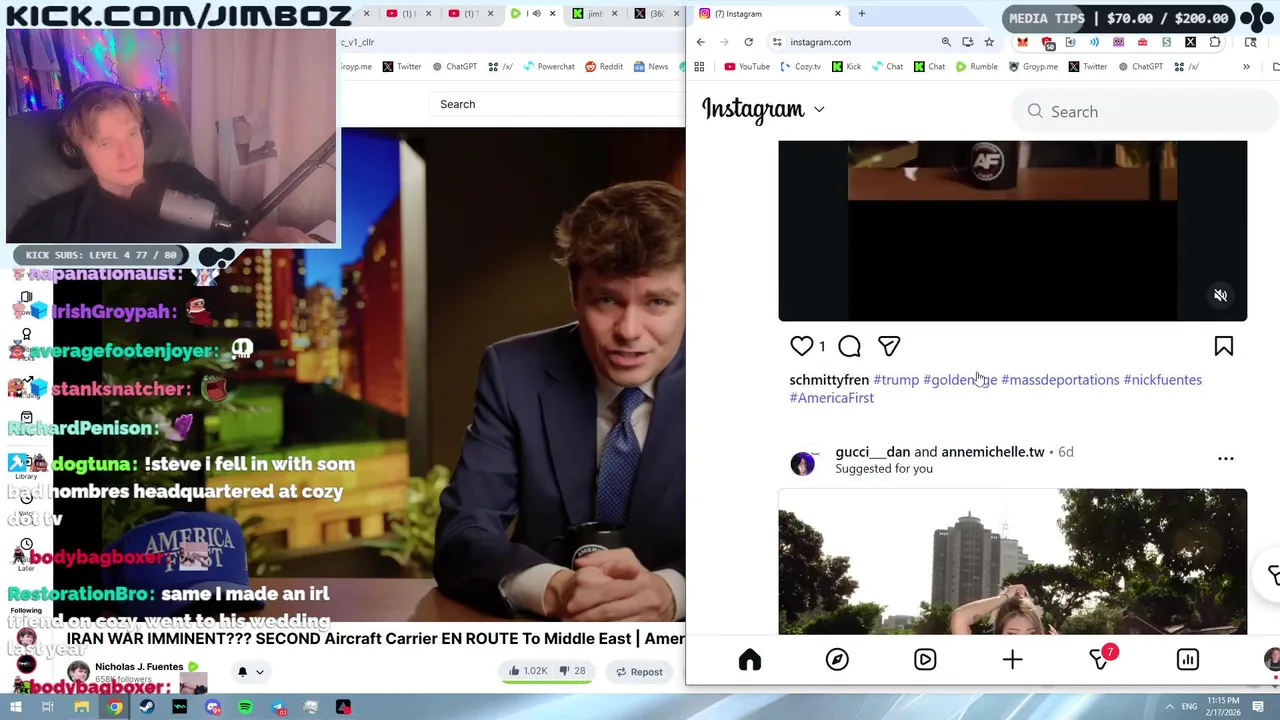The image size is (1280, 720).
Task: Dislike the Rumble video 28
Action: point(574,671)
